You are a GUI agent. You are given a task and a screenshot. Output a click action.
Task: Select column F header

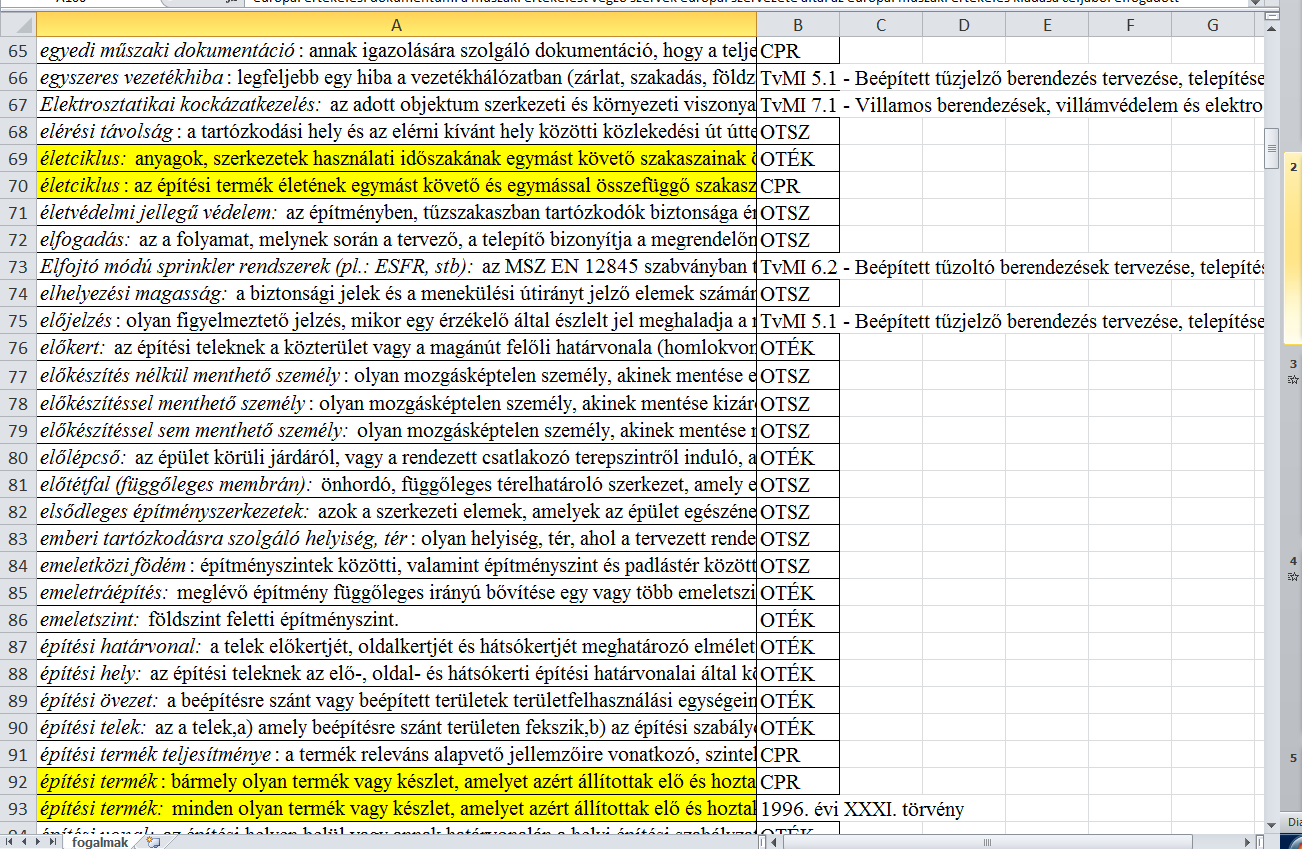coord(1129,24)
